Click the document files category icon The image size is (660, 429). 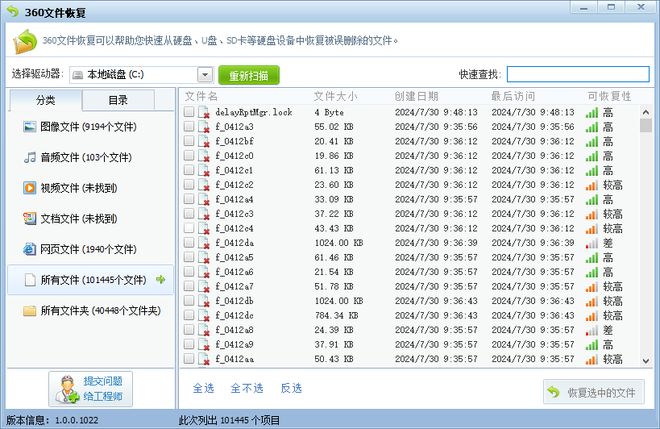30,218
